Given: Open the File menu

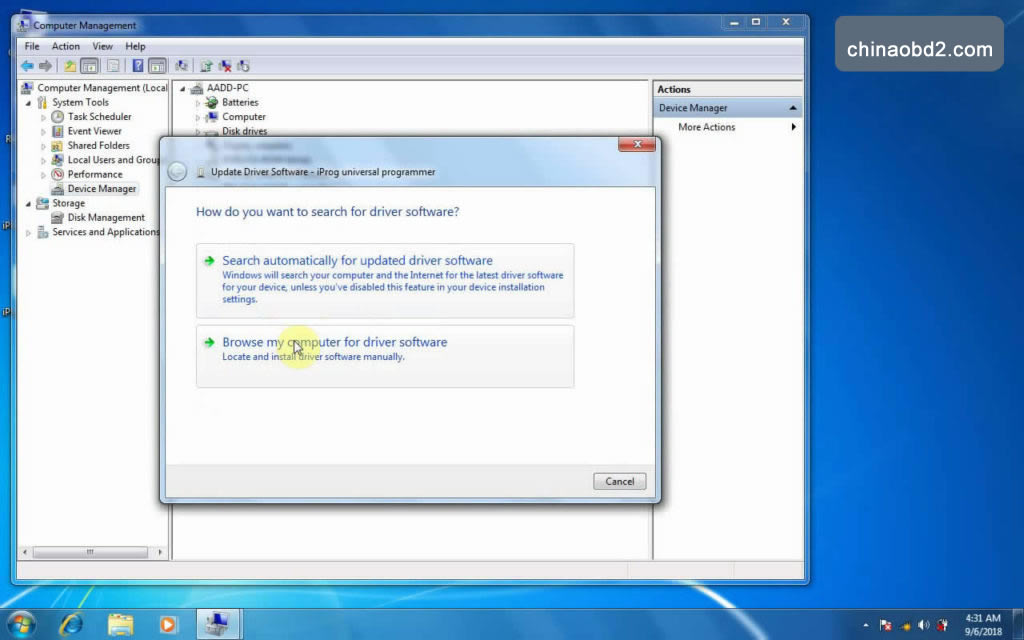Looking at the screenshot, I should (32, 46).
